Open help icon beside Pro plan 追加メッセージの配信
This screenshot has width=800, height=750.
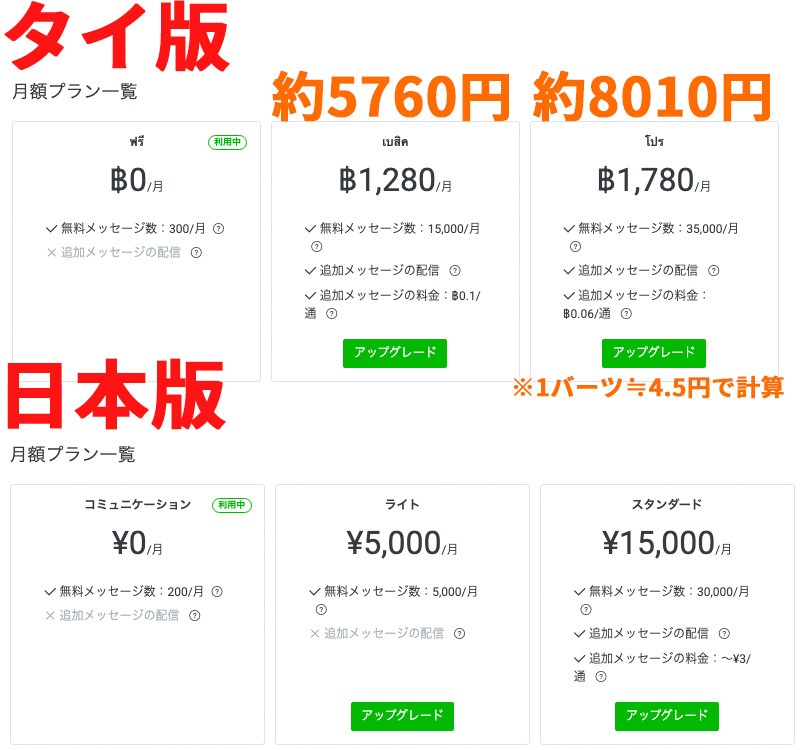pyautogui.click(x=714, y=271)
